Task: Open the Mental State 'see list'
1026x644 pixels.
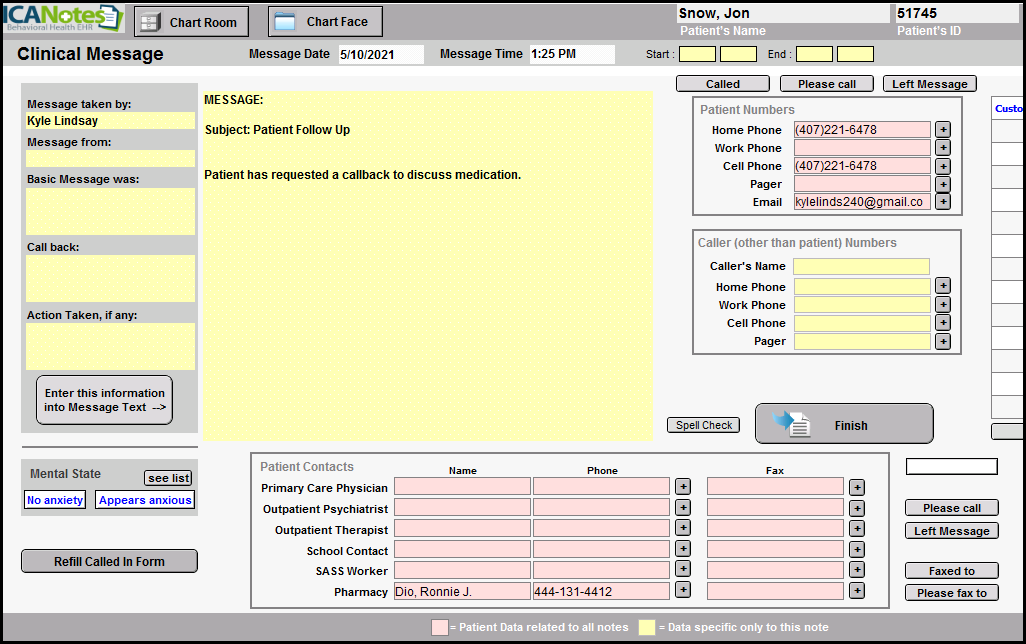Action: point(168,478)
